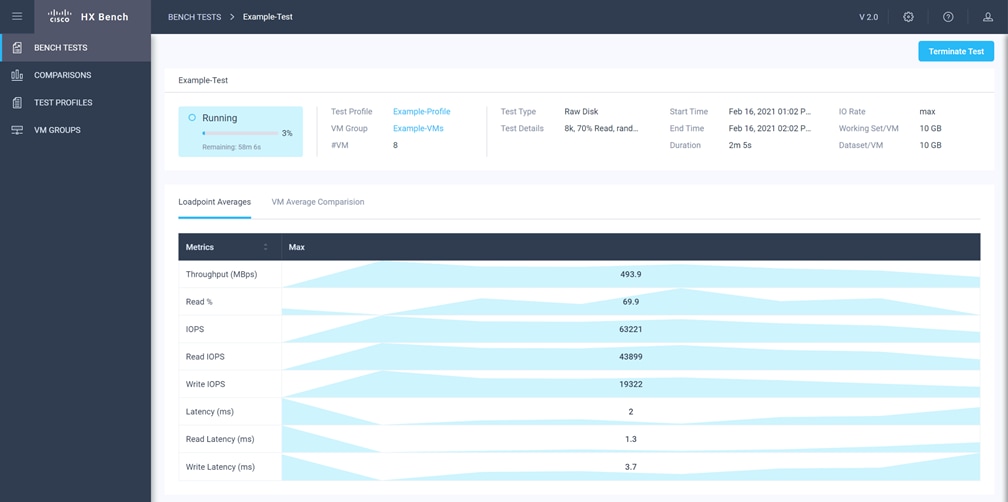The height and width of the screenshot is (502, 1008).
Task: Click the 3% progress label
Action: (x=287, y=133)
